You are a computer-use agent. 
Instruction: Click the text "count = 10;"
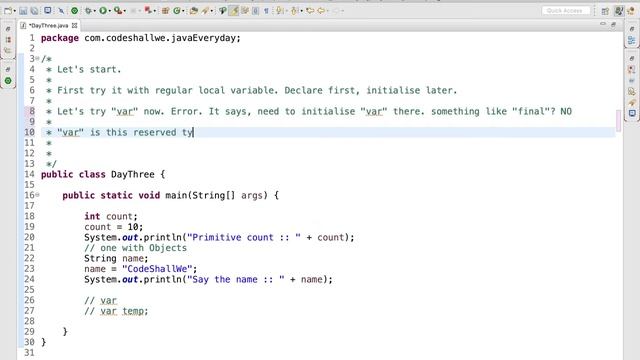(x=113, y=227)
